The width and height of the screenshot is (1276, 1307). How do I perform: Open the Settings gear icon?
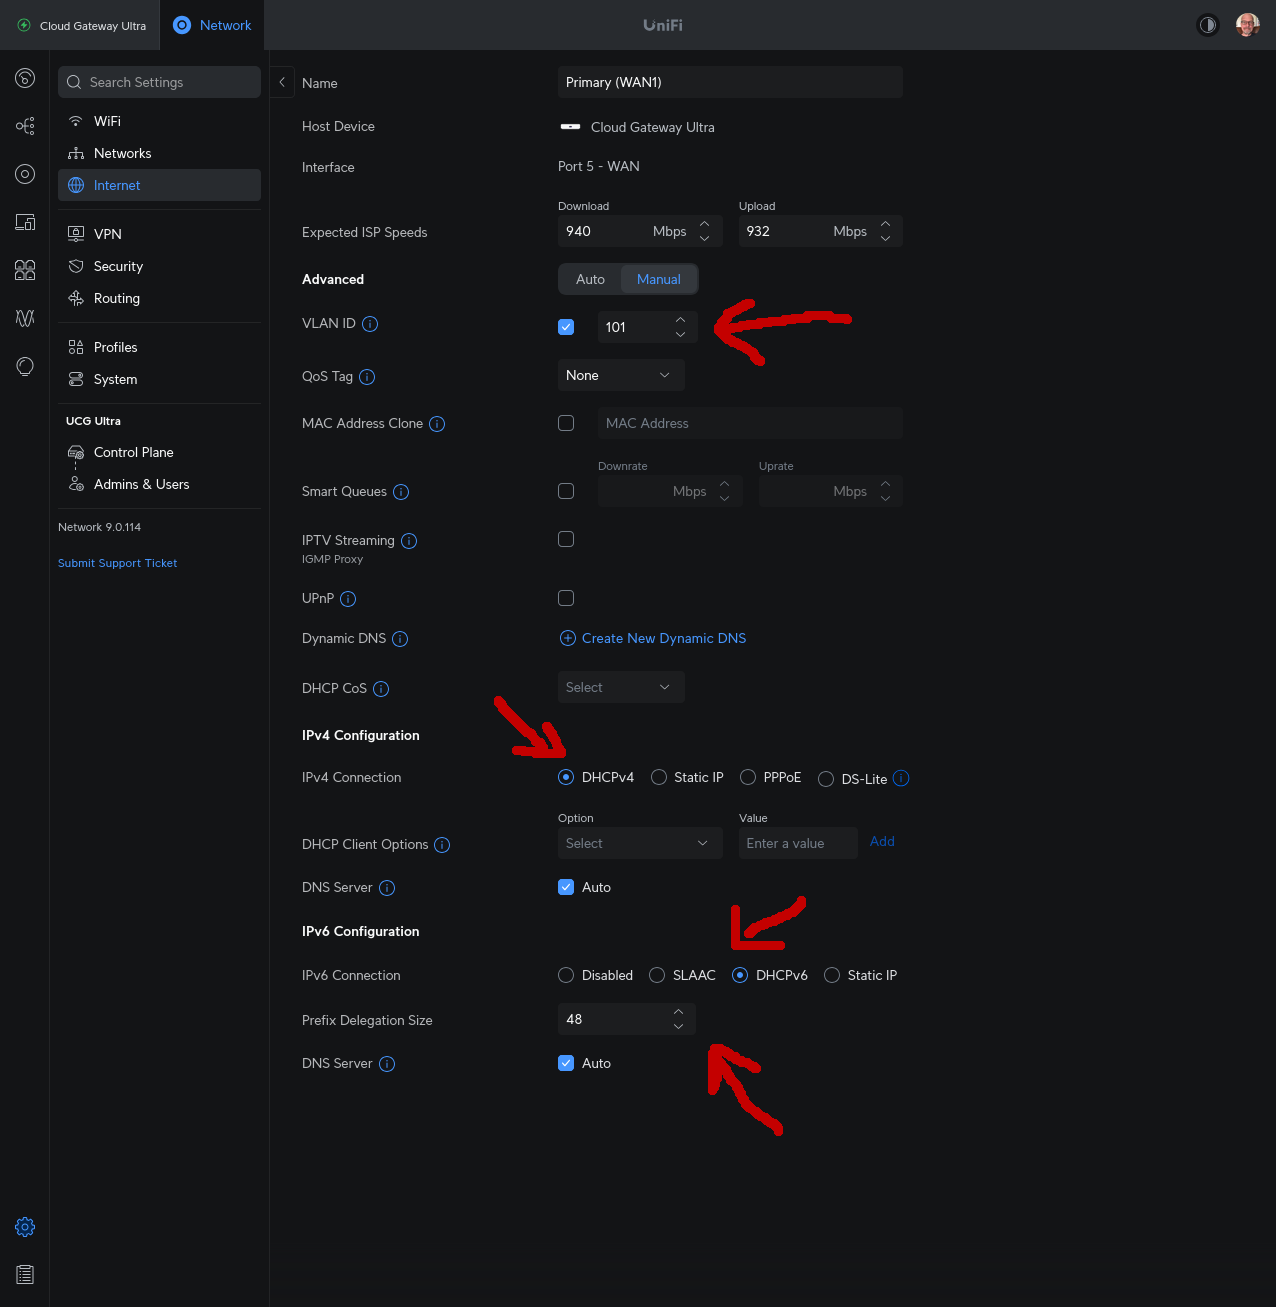click(x=25, y=1227)
